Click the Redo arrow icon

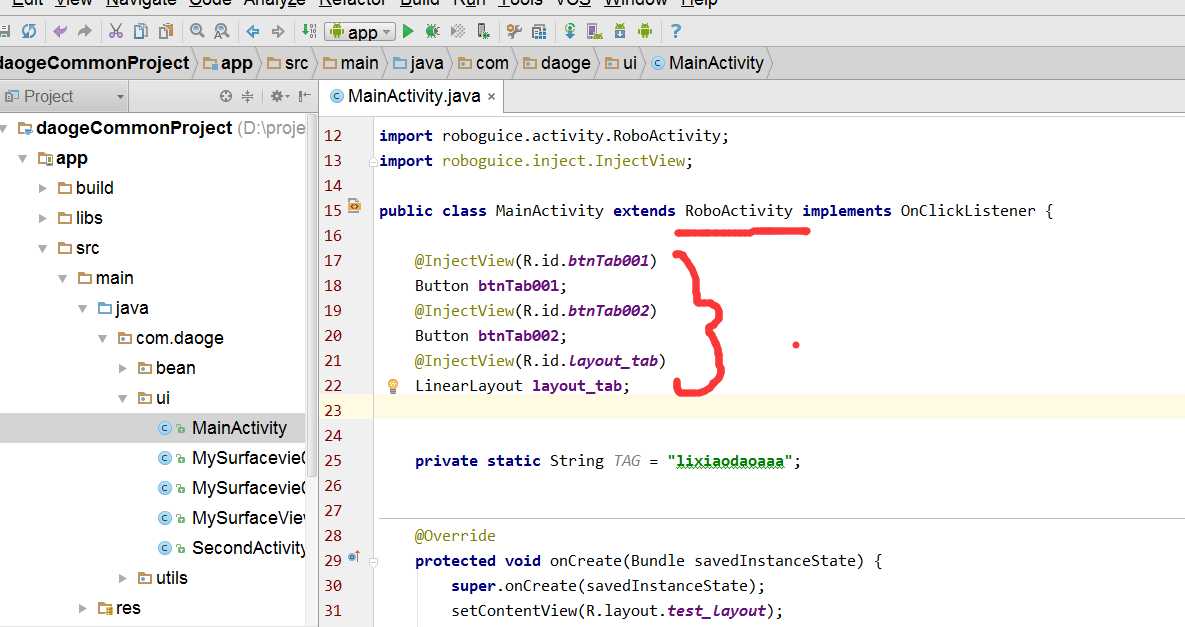click(85, 31)
